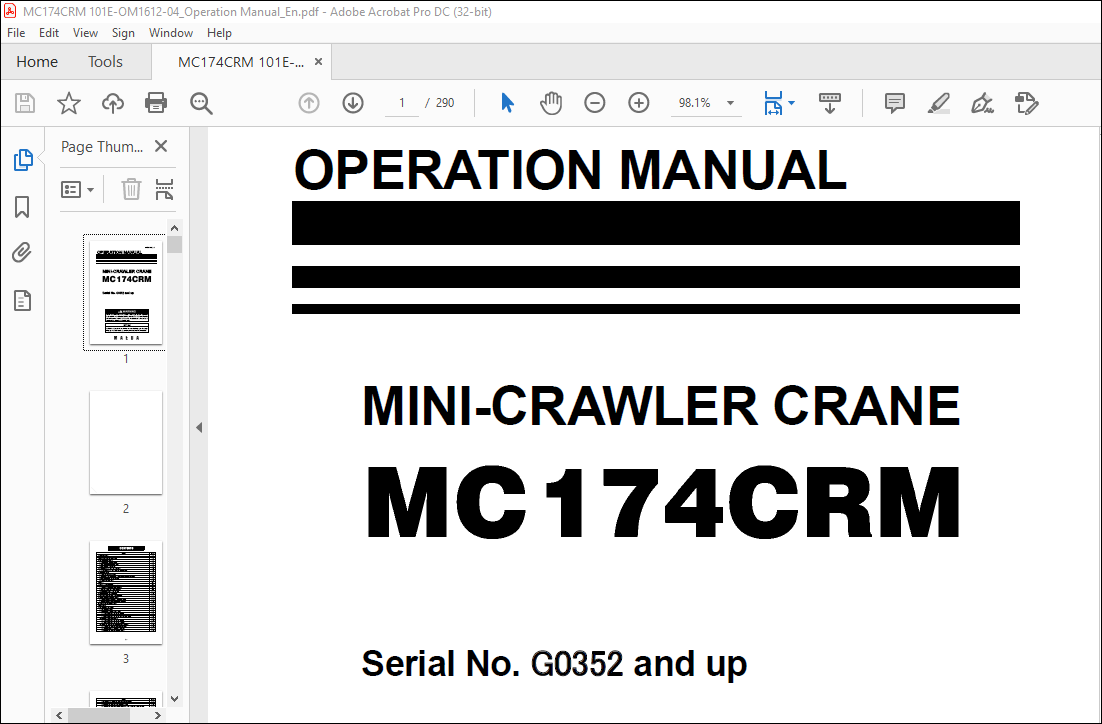This screenshot has width=1102, height=724.
Task: Select the Hand pan tool
Action: [x=551, y=103]
